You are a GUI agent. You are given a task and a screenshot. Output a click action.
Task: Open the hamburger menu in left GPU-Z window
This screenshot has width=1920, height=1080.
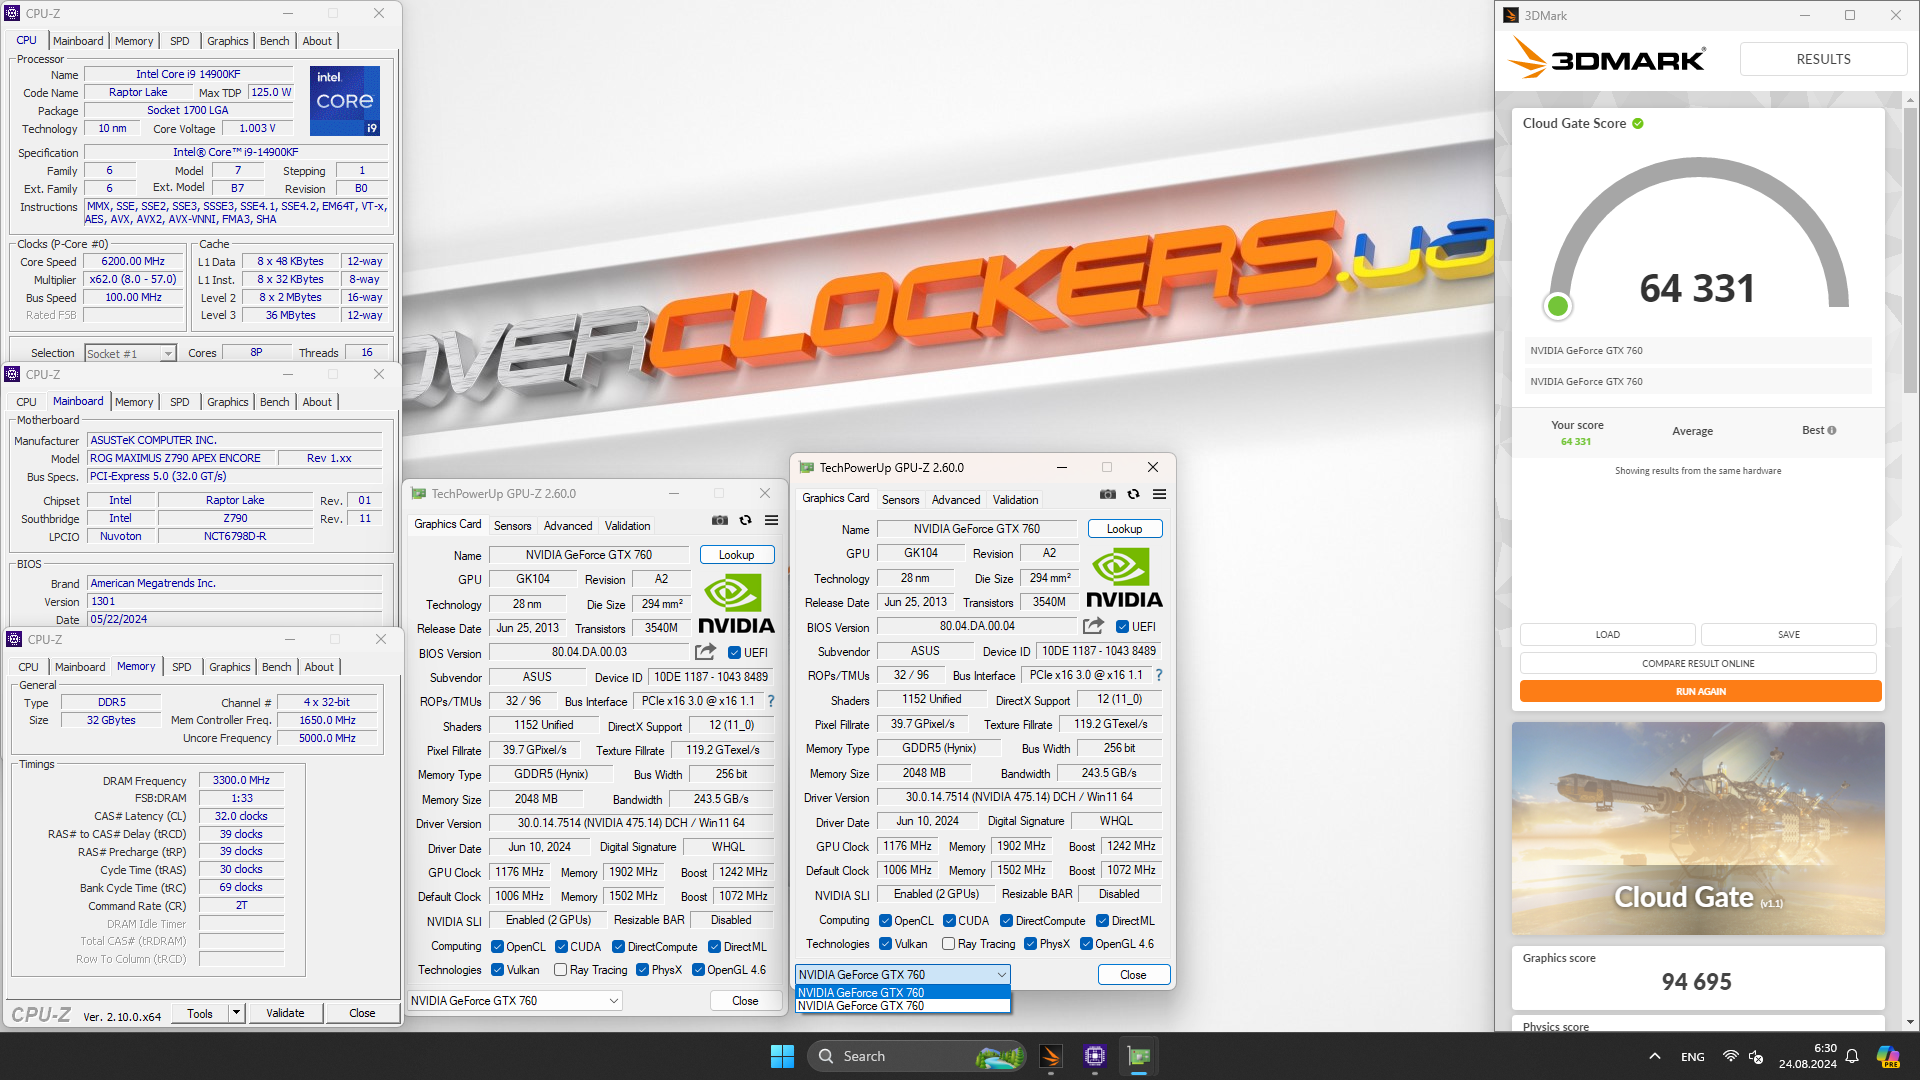tap(771, 520)
